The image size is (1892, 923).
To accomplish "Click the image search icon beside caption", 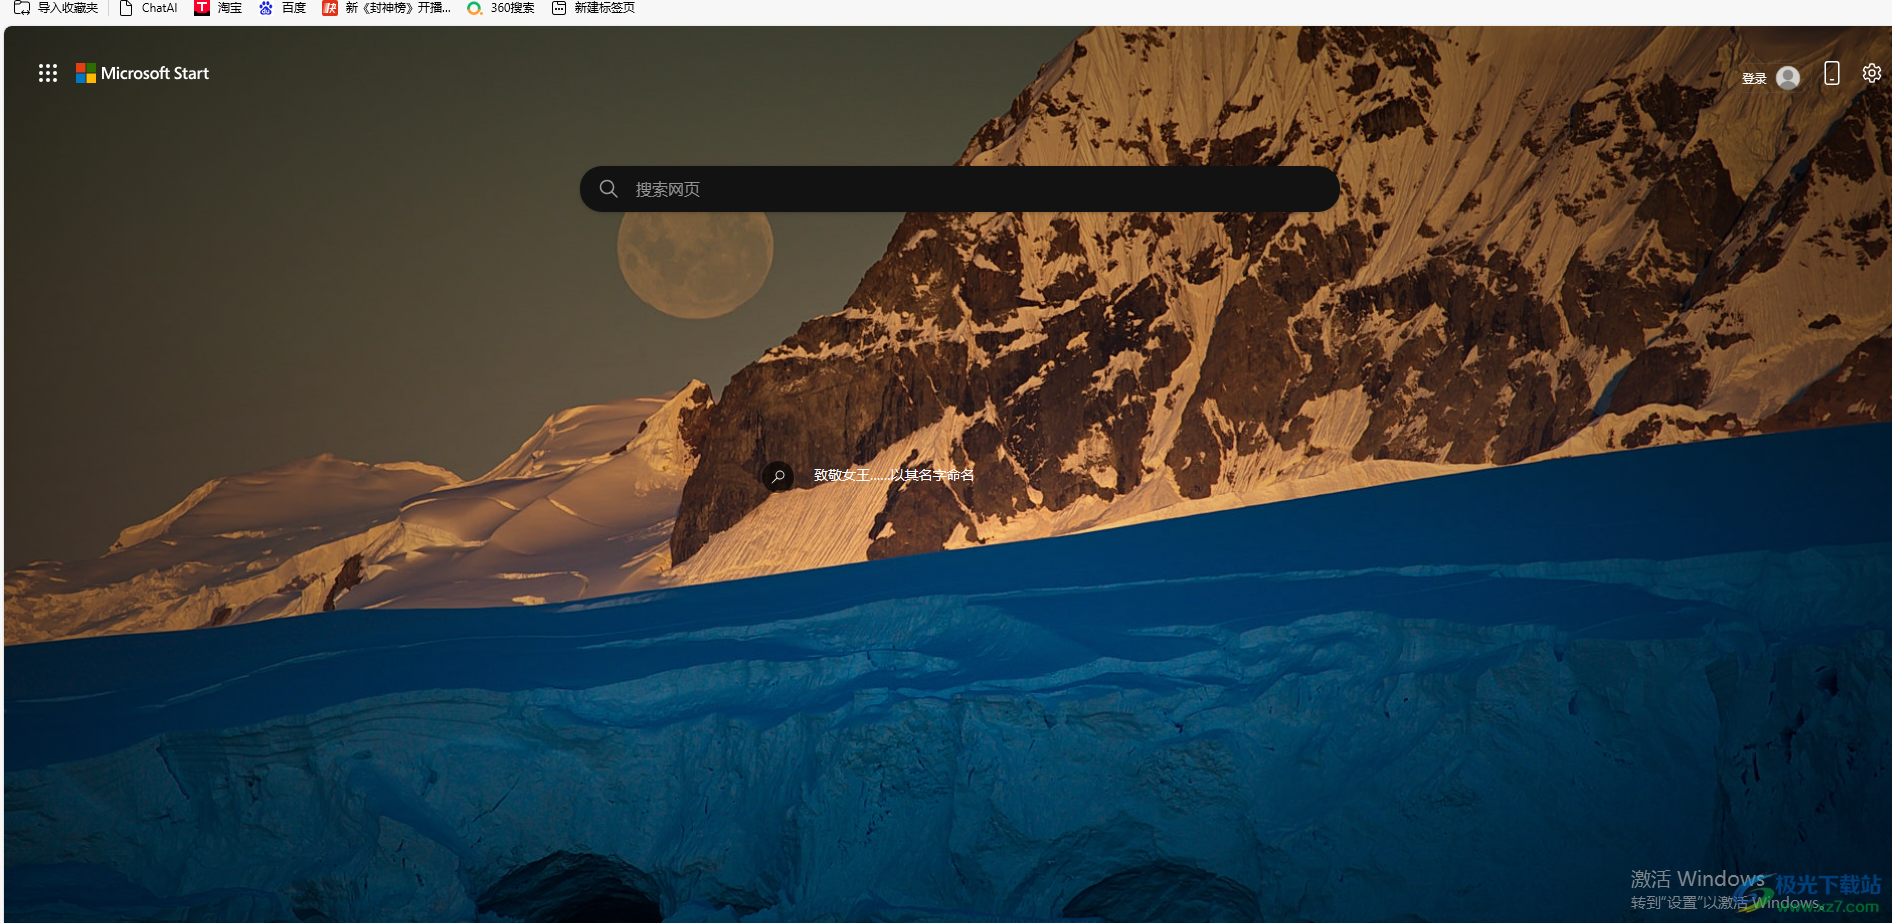I will [778, 476].
